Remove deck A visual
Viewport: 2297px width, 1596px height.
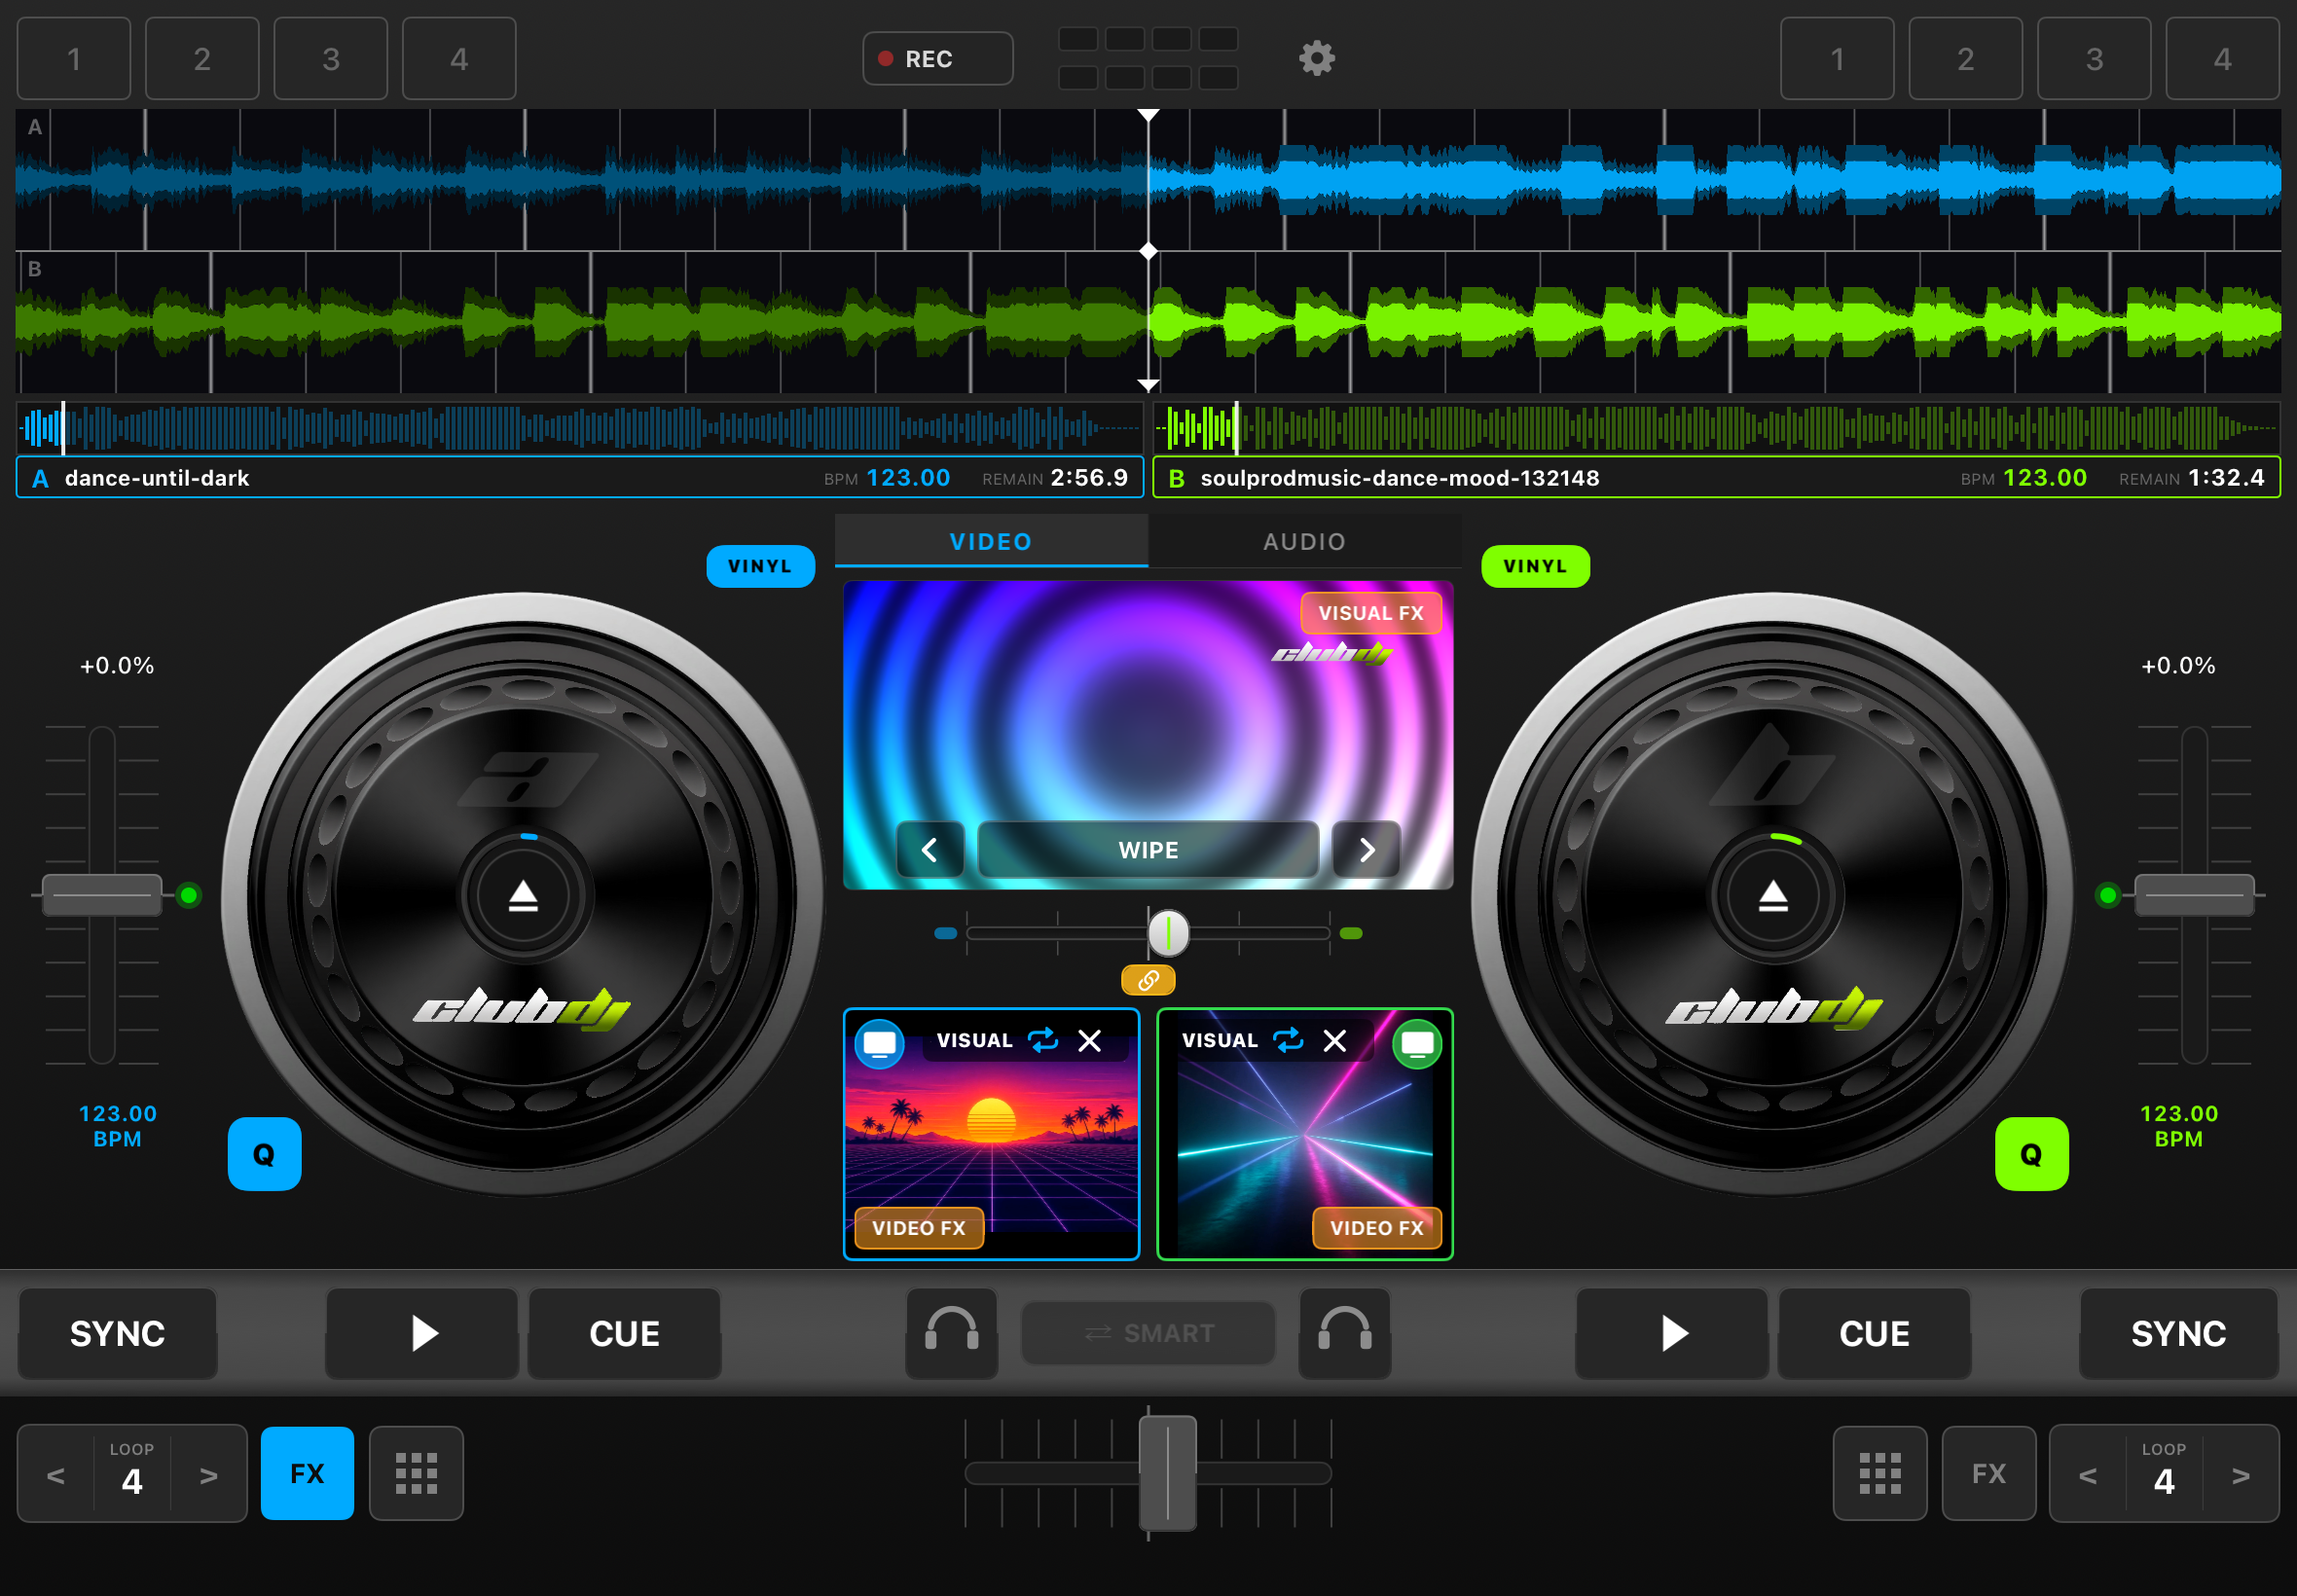click(x=1090, y=1041)
